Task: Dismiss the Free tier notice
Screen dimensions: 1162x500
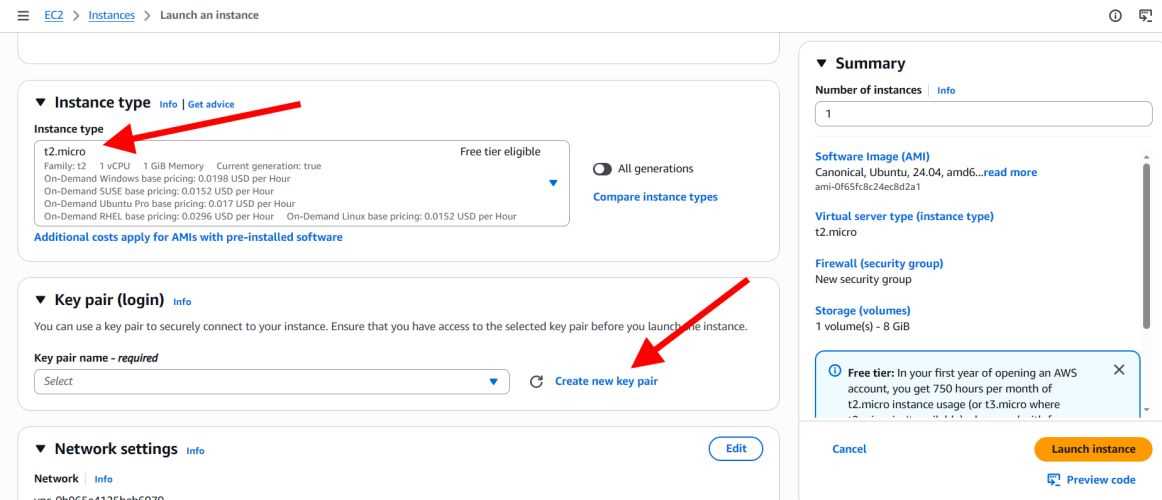Action: click(1118, 370)
